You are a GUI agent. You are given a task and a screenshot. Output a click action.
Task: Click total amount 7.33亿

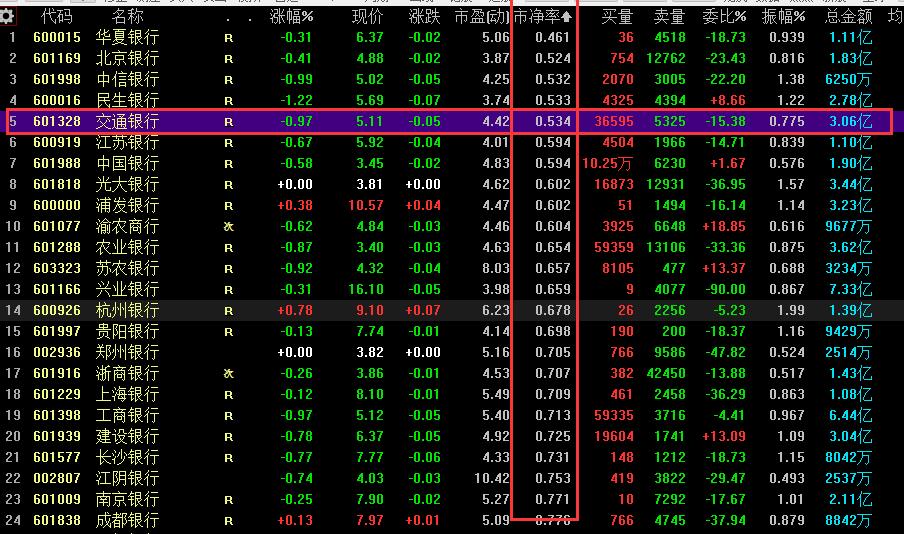coord(850,289)
